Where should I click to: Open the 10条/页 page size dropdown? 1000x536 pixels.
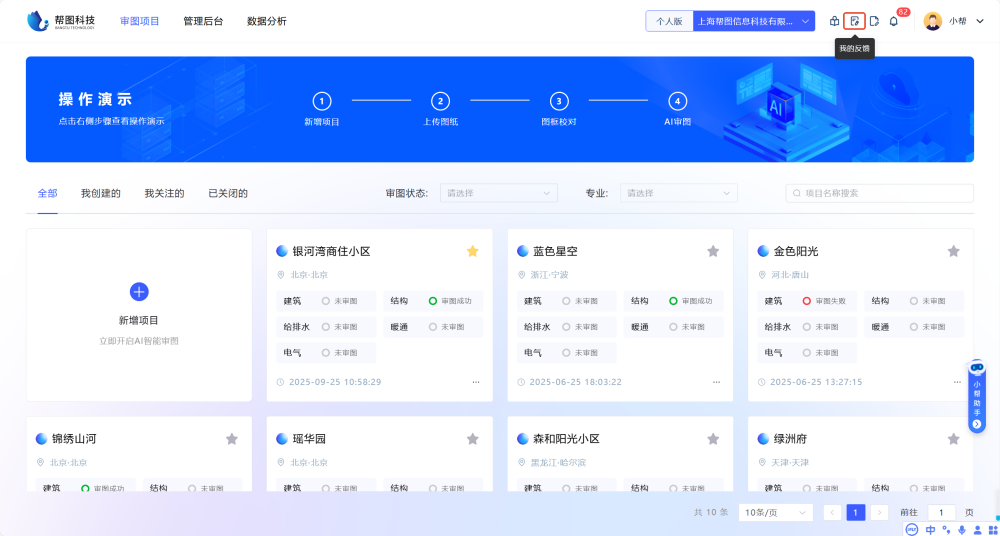click(775, 512)
